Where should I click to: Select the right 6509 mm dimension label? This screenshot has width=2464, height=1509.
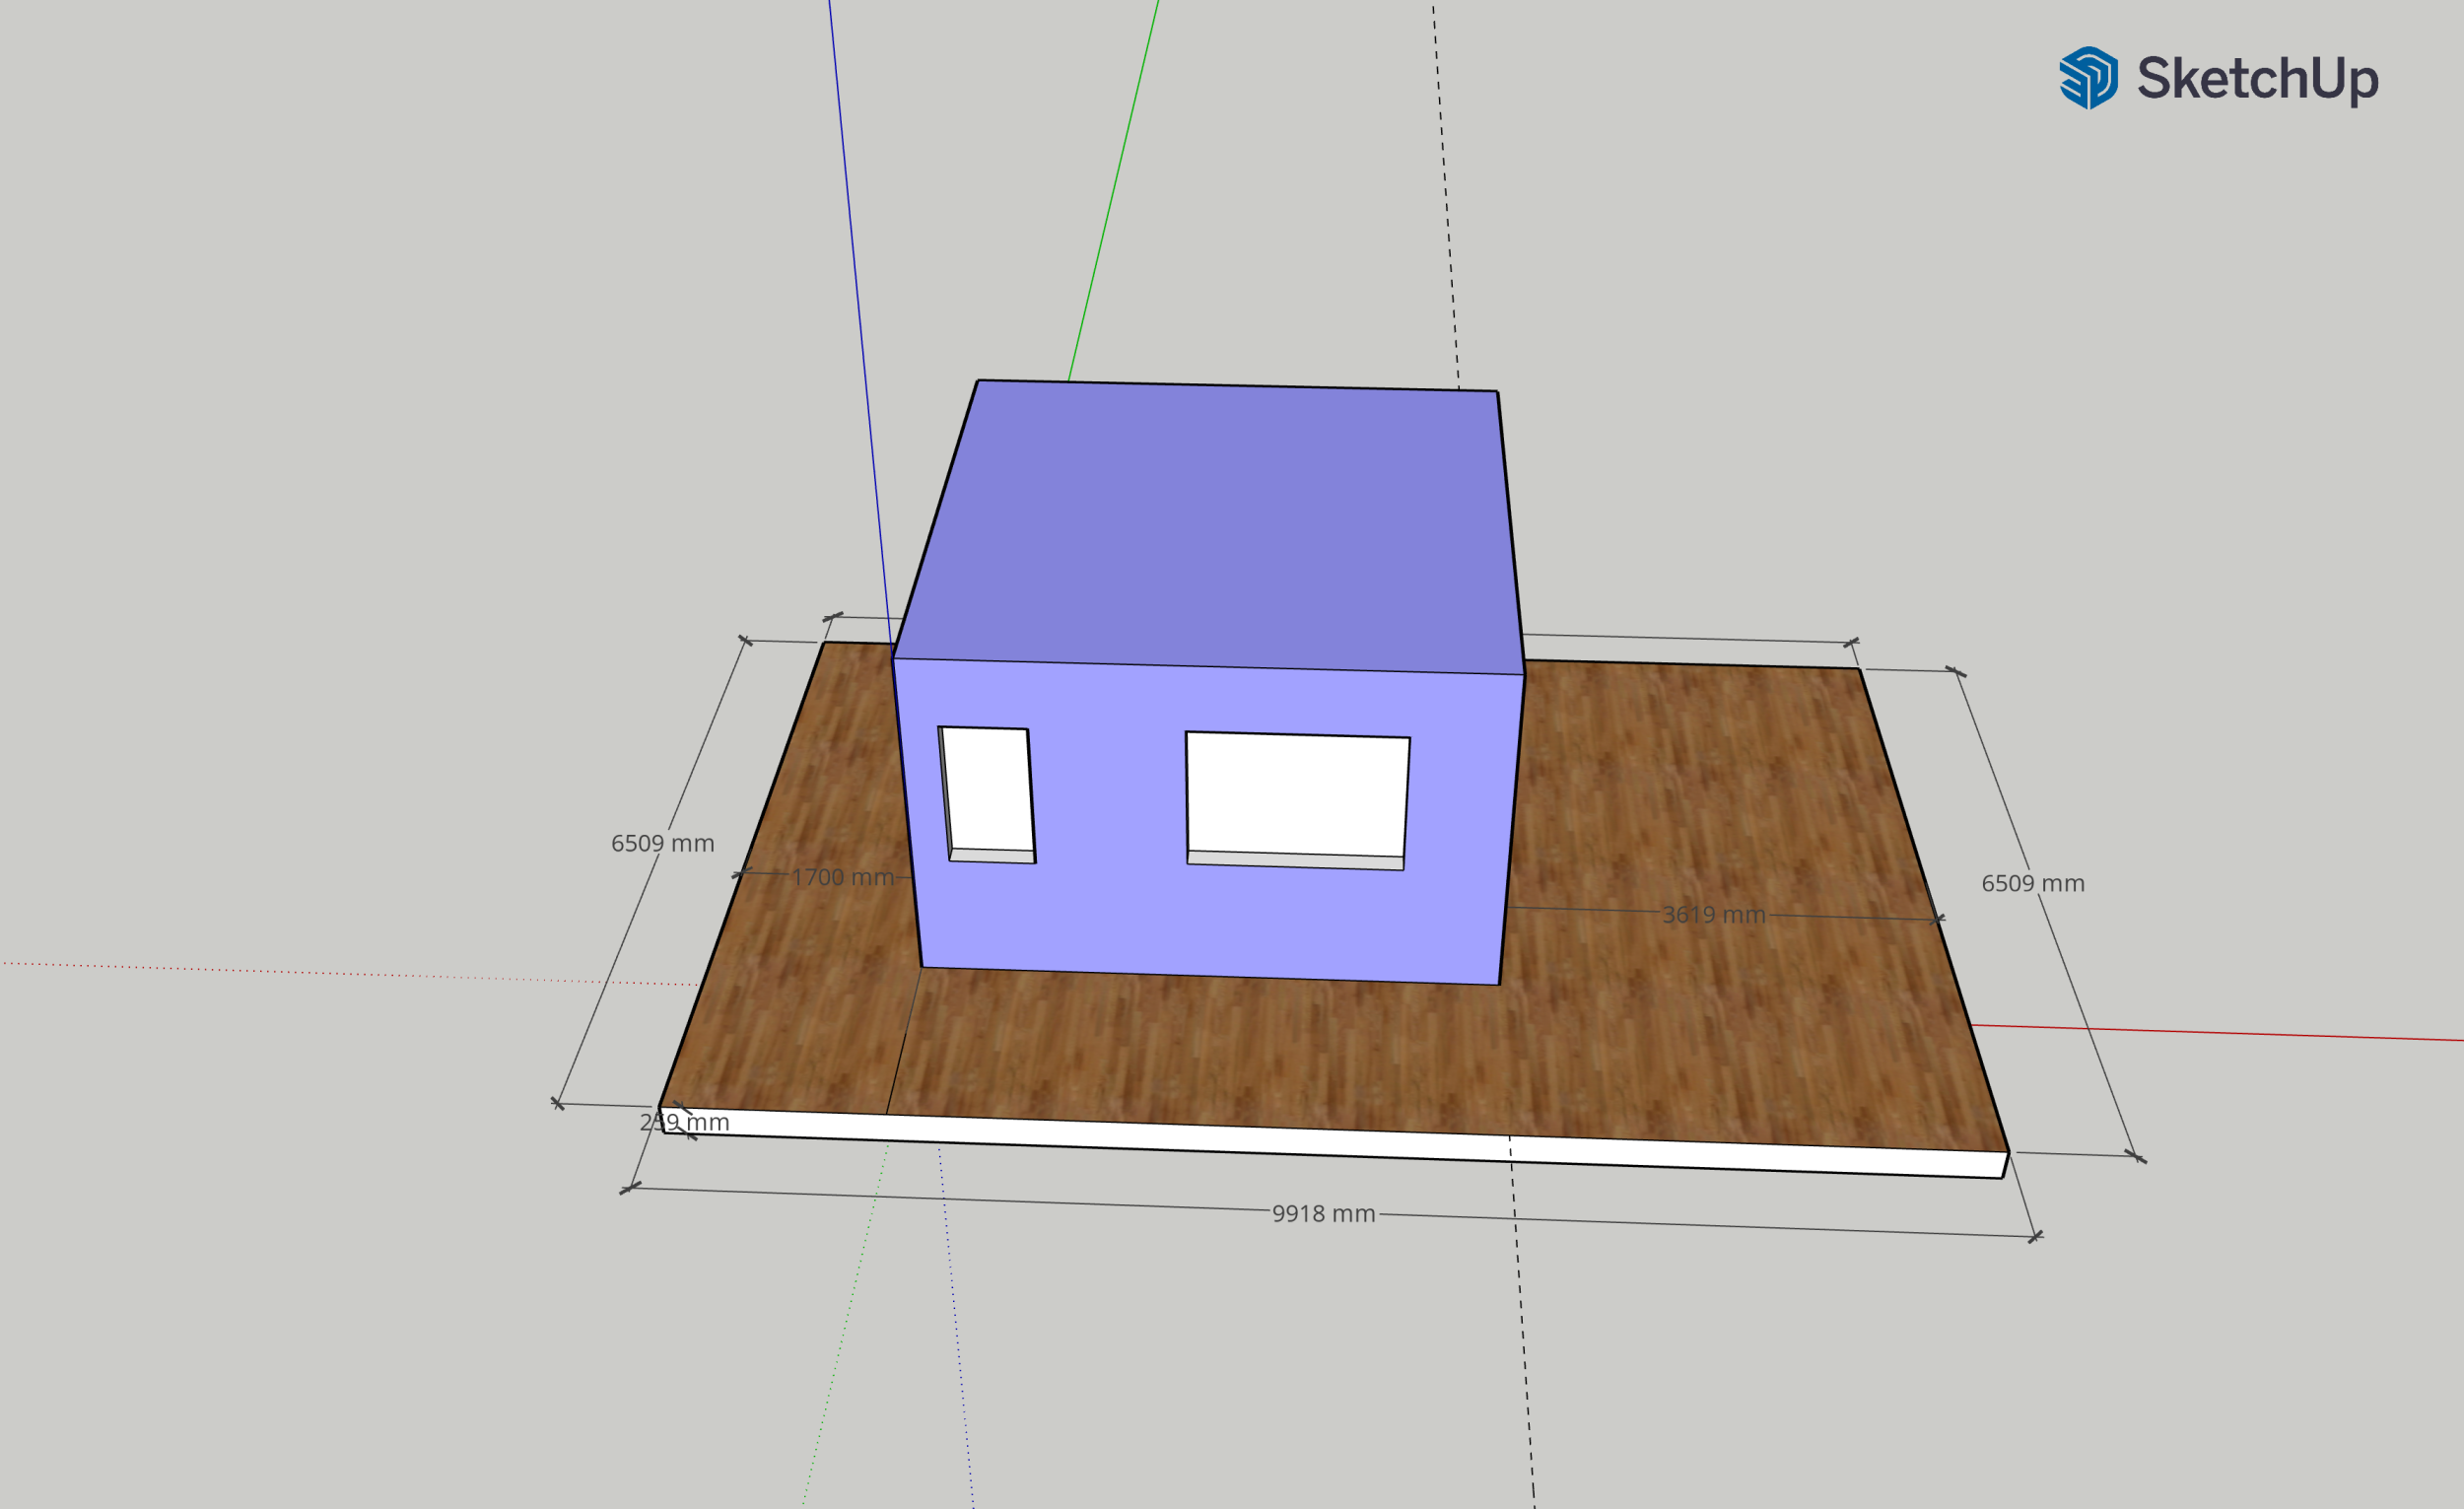pyautogui.click(x=2033, y=883)
